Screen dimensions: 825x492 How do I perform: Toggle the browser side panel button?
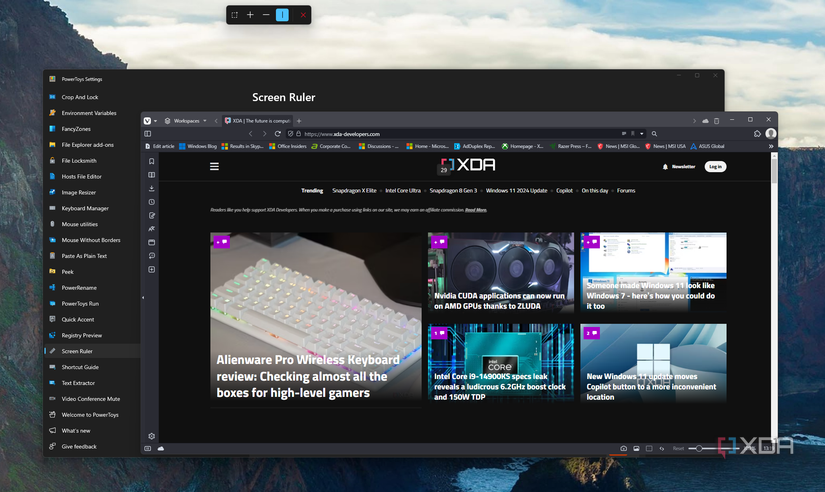click(x=148, y=134)
